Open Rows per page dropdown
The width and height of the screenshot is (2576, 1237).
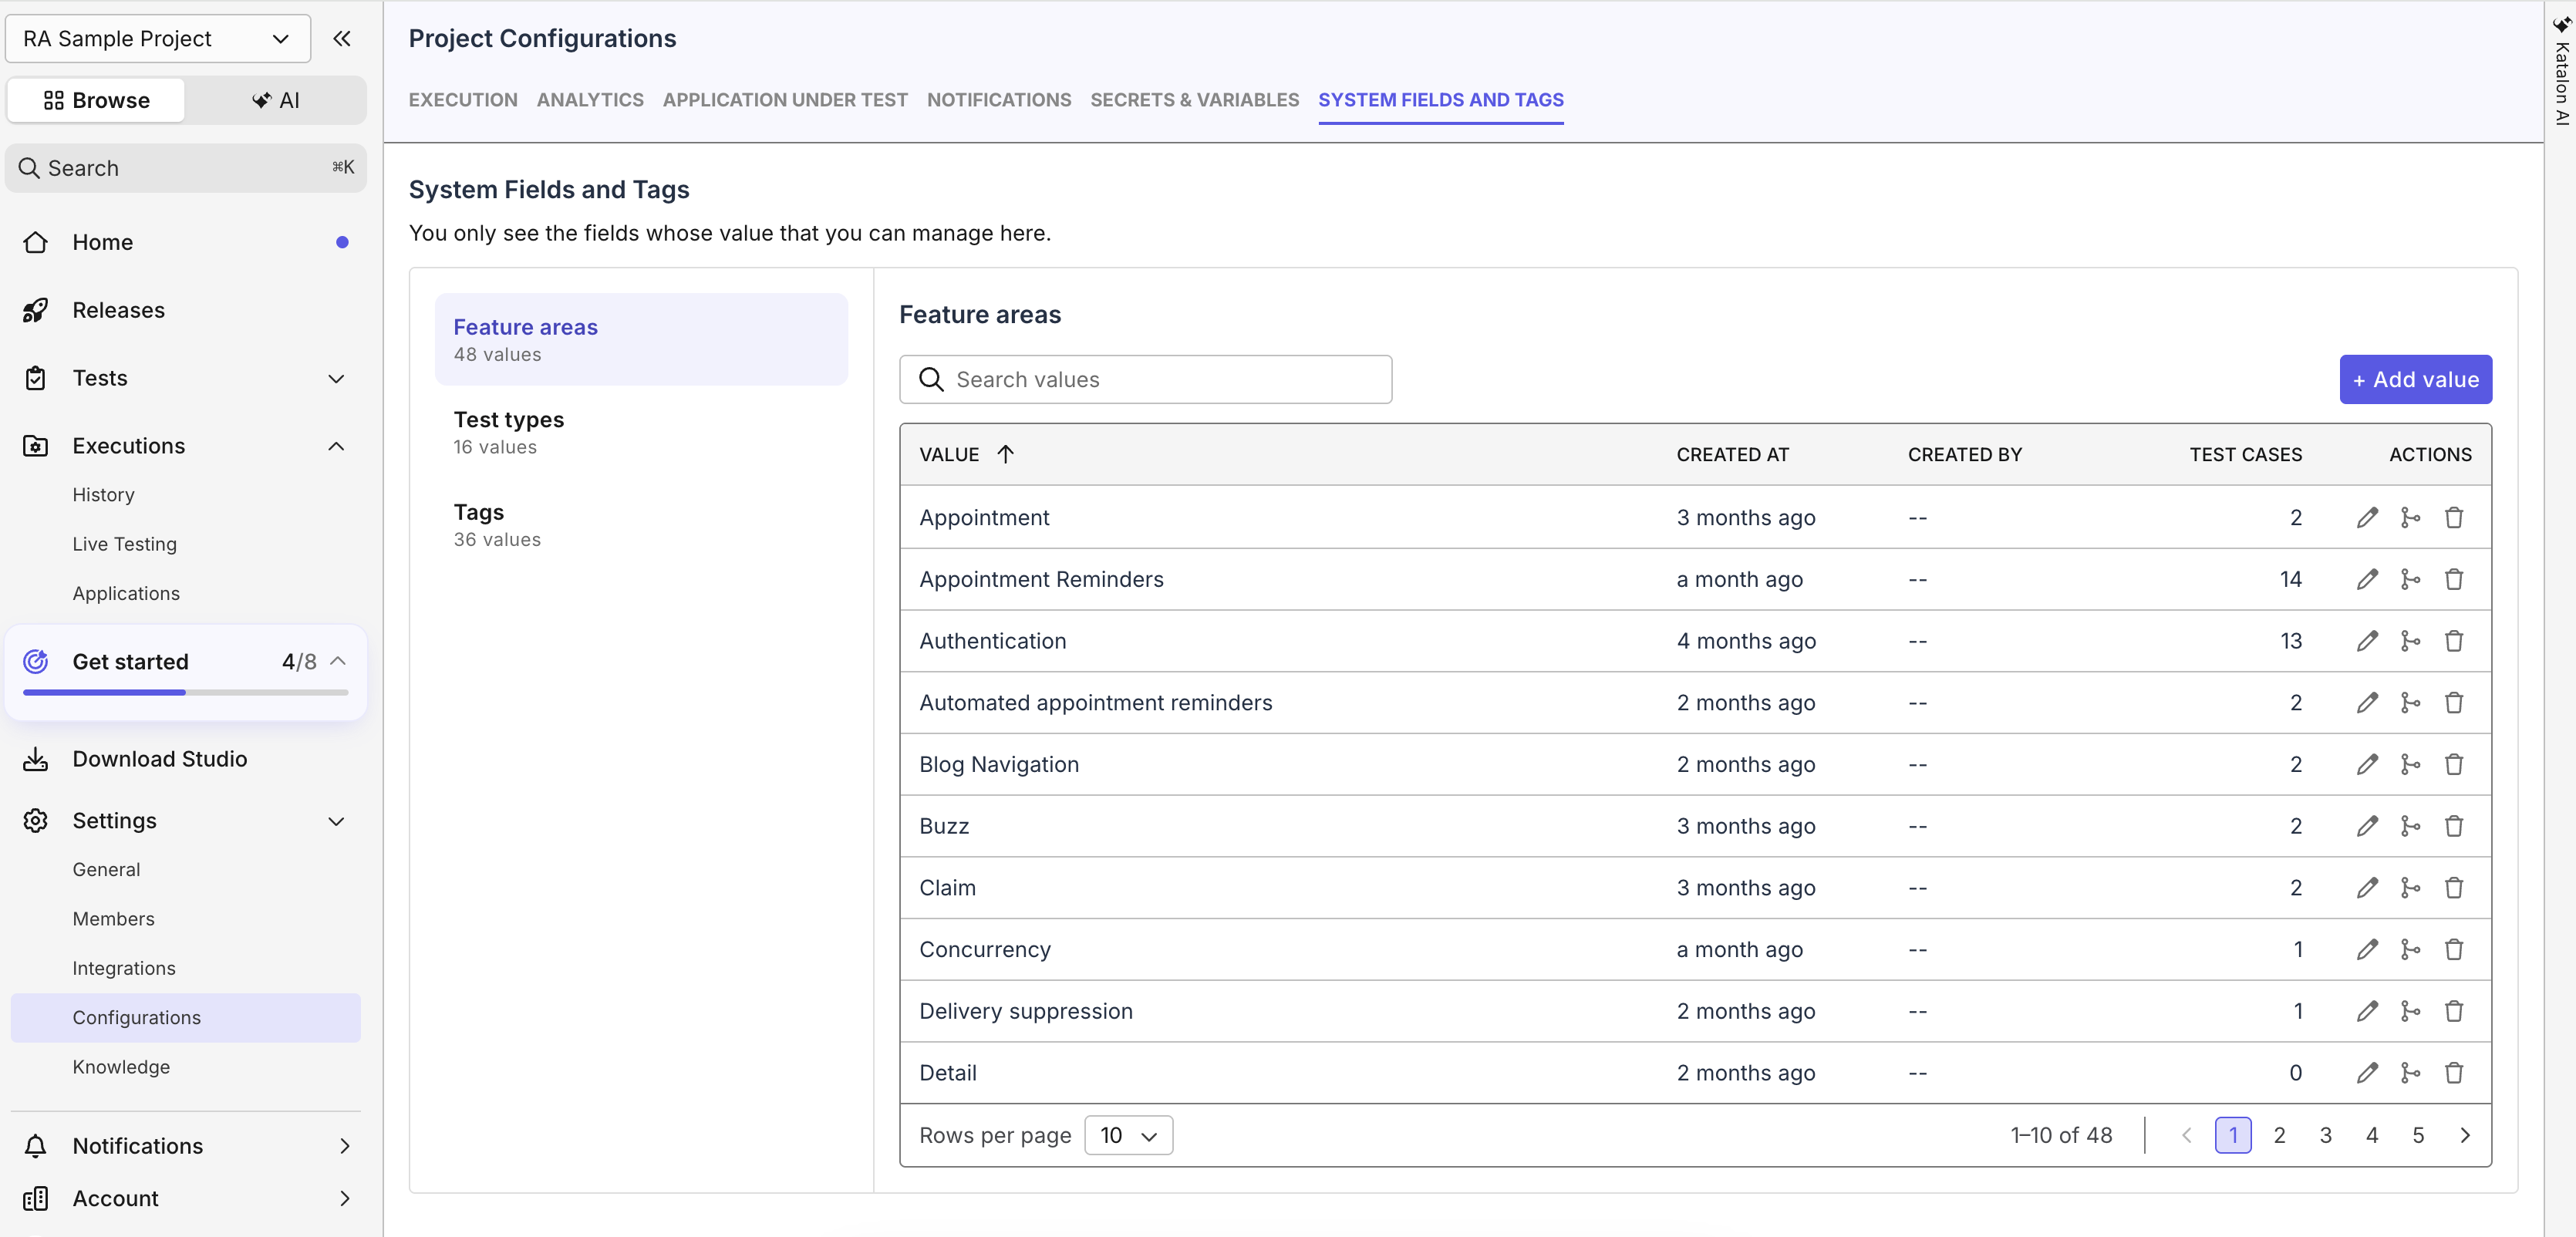[1128, 1135]
